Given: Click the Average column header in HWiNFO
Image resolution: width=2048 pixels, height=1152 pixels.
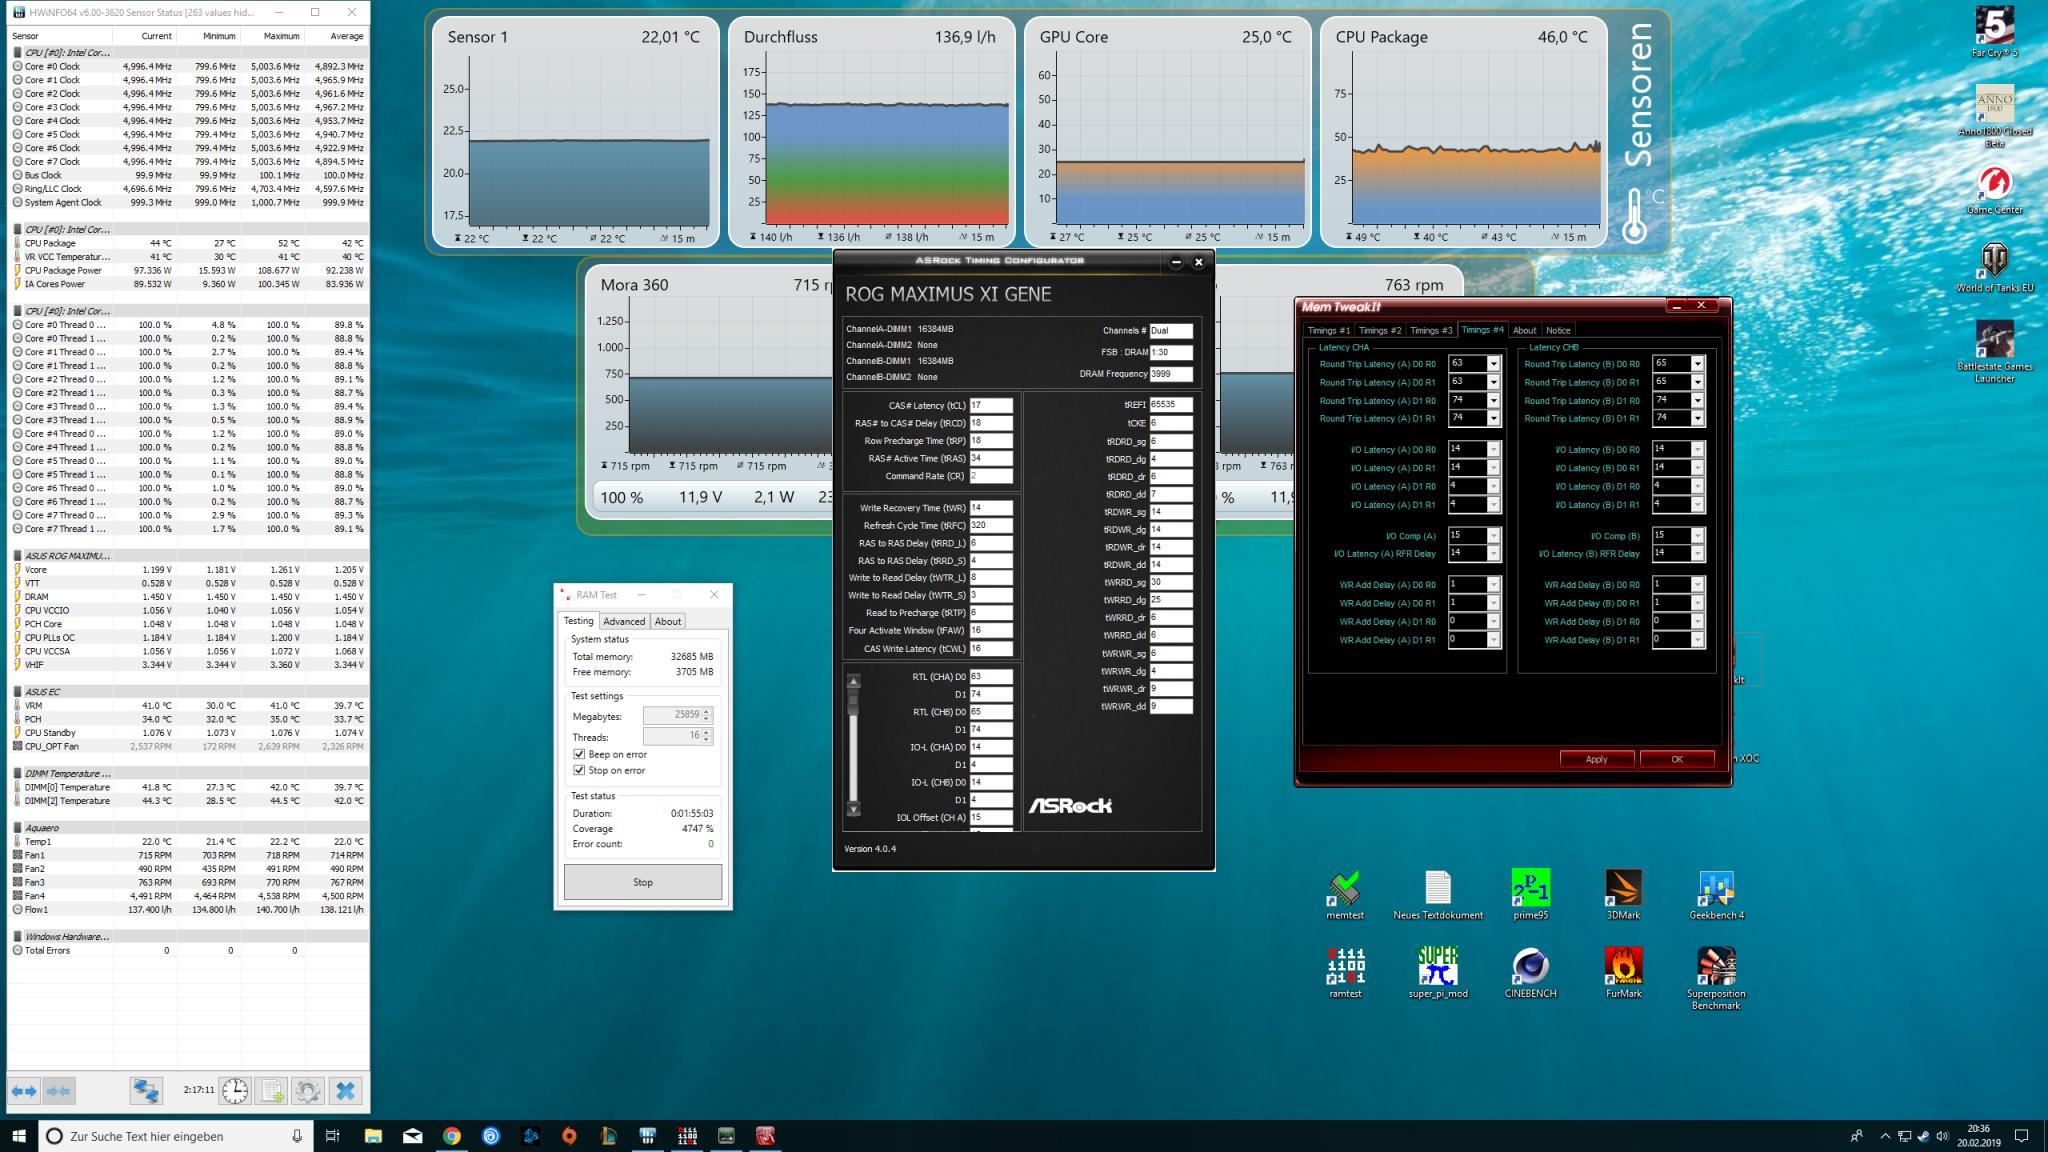Looking at the screenshot, I should [335, 36].
